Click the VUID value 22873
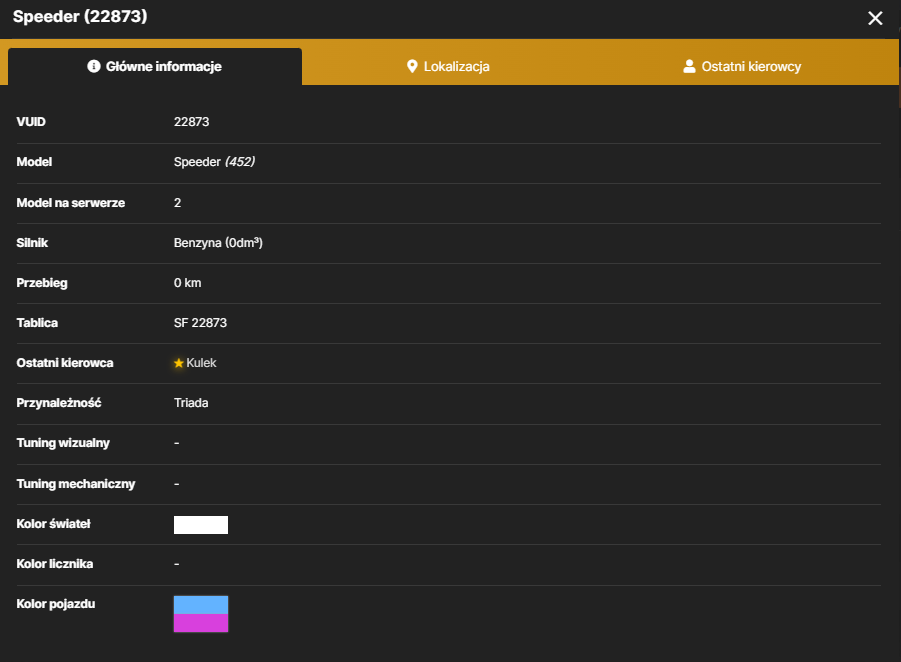901x662 pixels. [192, 122]
